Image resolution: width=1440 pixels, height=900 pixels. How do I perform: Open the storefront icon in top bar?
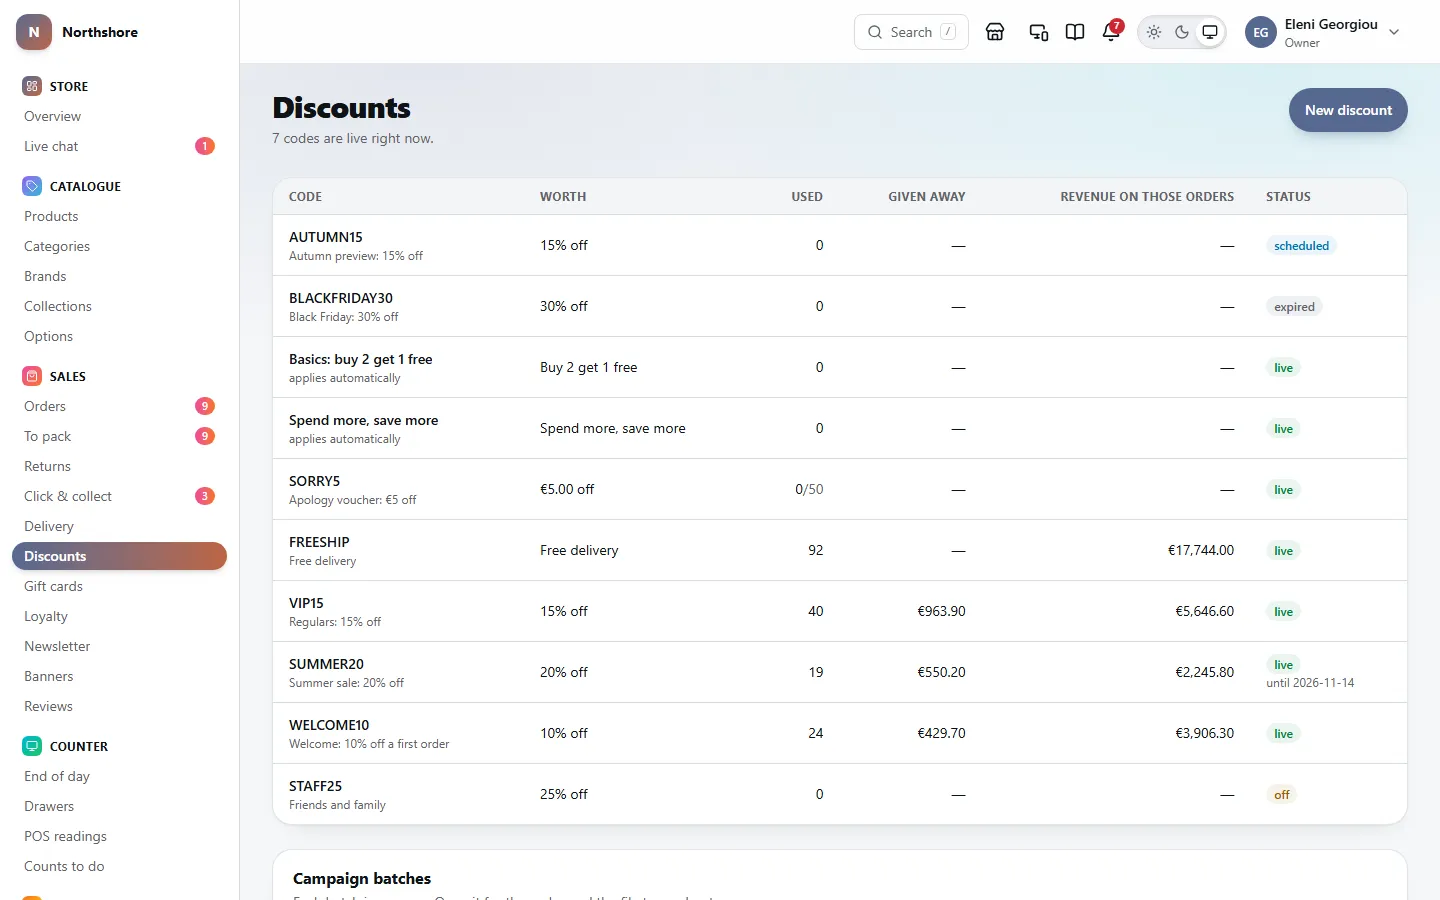tap(995, 32)
